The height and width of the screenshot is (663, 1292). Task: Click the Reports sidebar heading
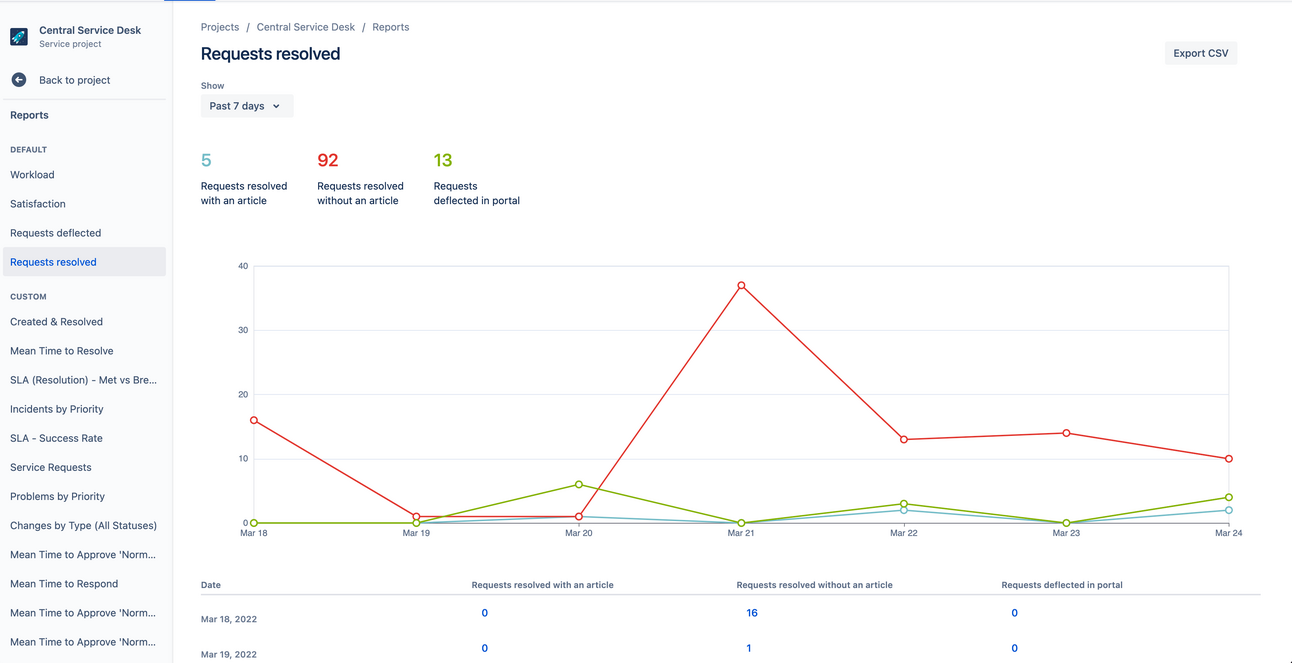click(x=29, y=115)
